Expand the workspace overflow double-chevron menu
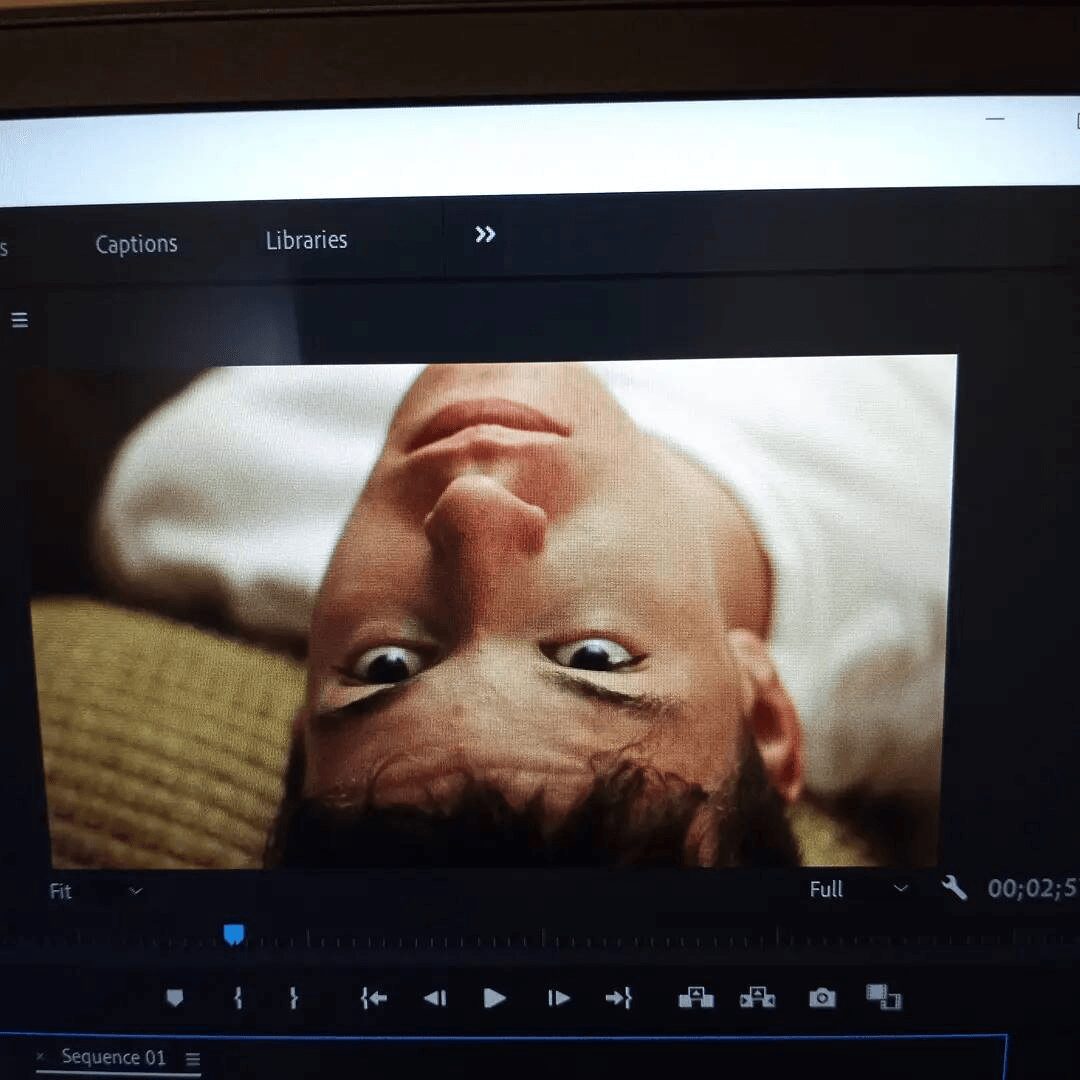The image size is (1080, 1080). coord(485,235)
